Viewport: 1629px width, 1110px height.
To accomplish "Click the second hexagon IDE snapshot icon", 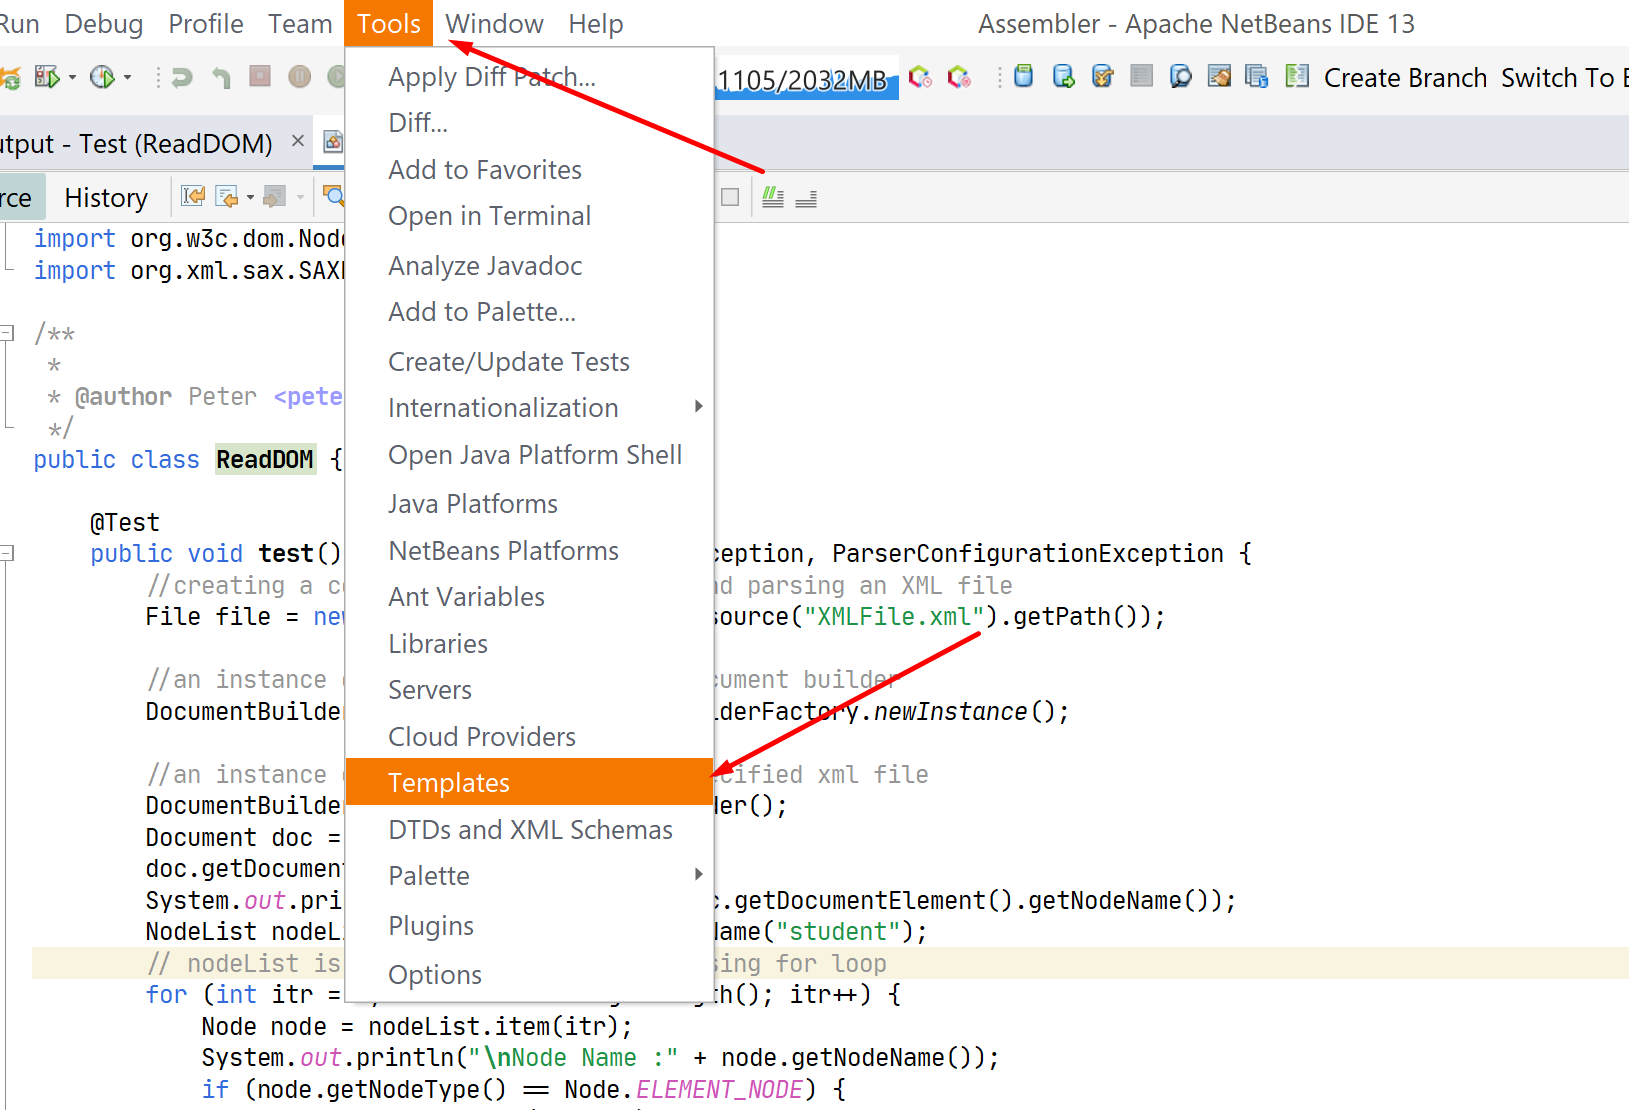I will [x=959, y=77].
